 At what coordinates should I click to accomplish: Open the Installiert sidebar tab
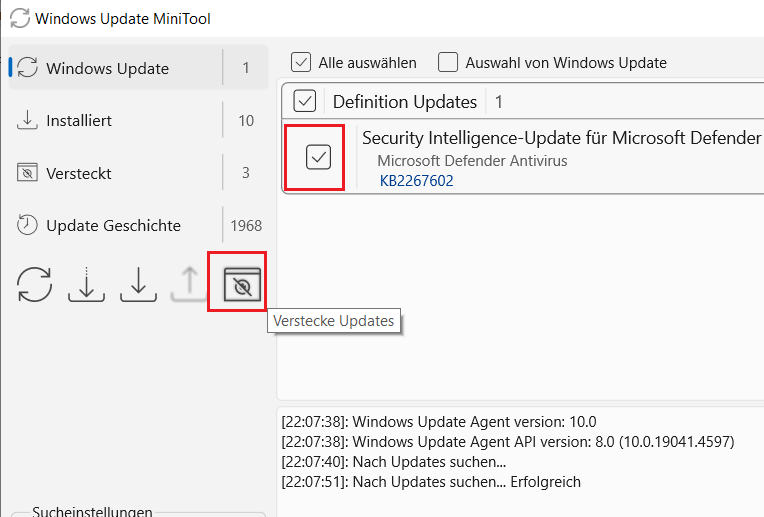click(138, 120)
